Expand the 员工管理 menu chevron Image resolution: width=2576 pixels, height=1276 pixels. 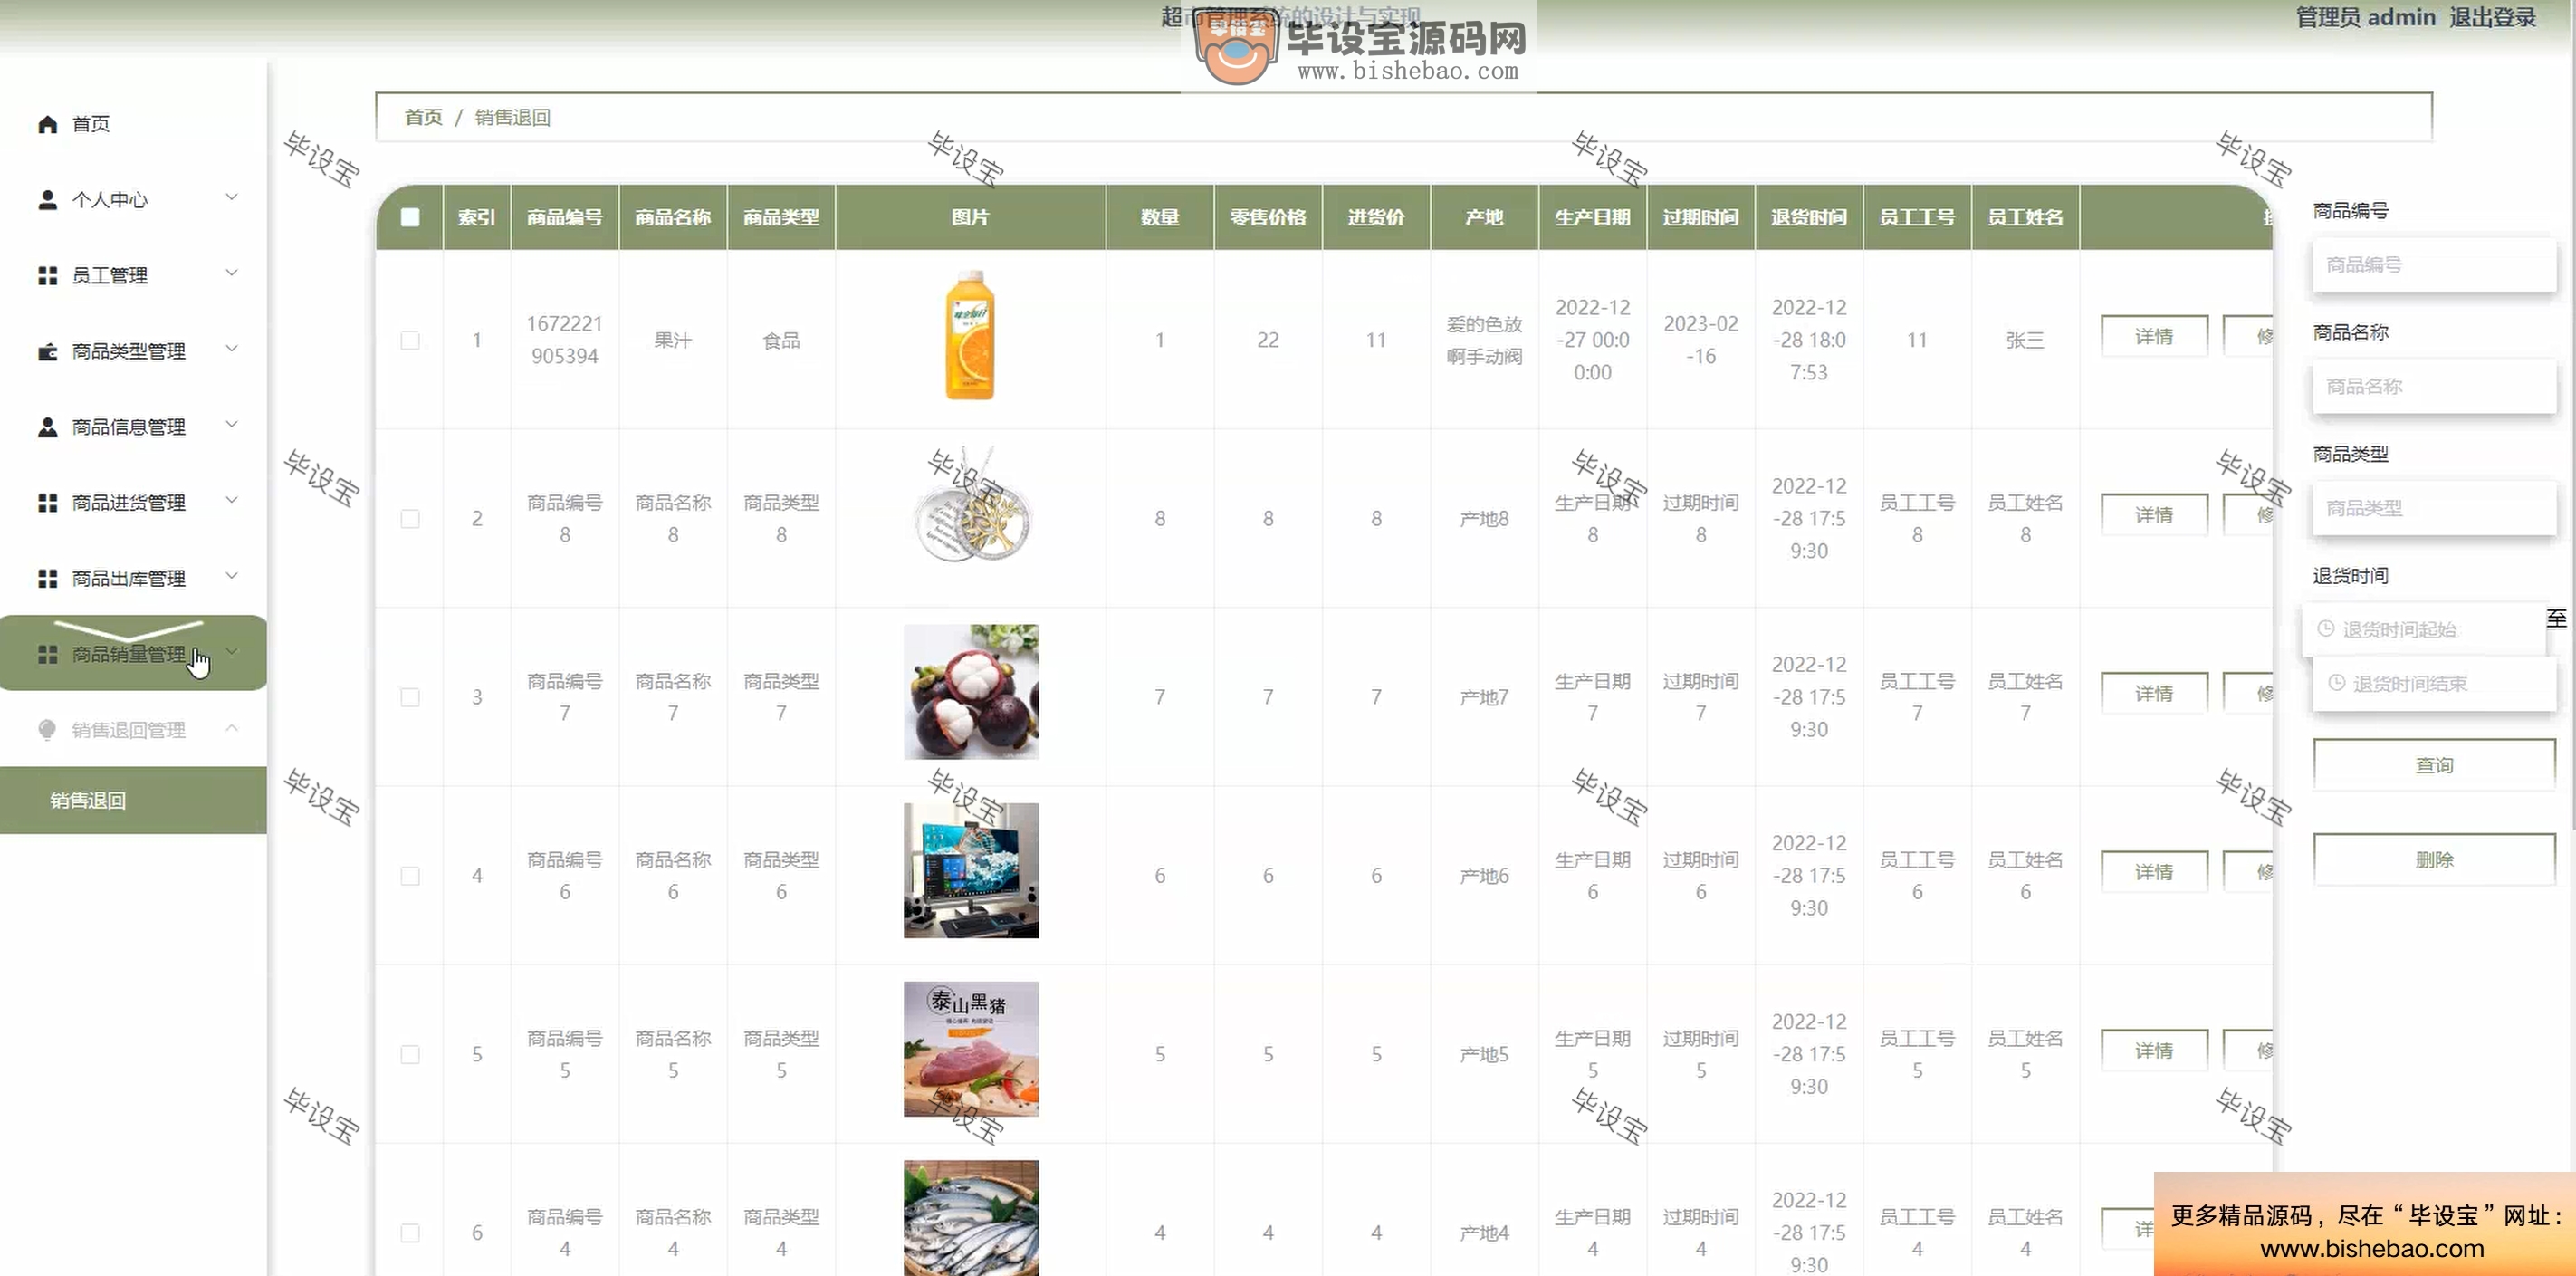coord(232,273)
